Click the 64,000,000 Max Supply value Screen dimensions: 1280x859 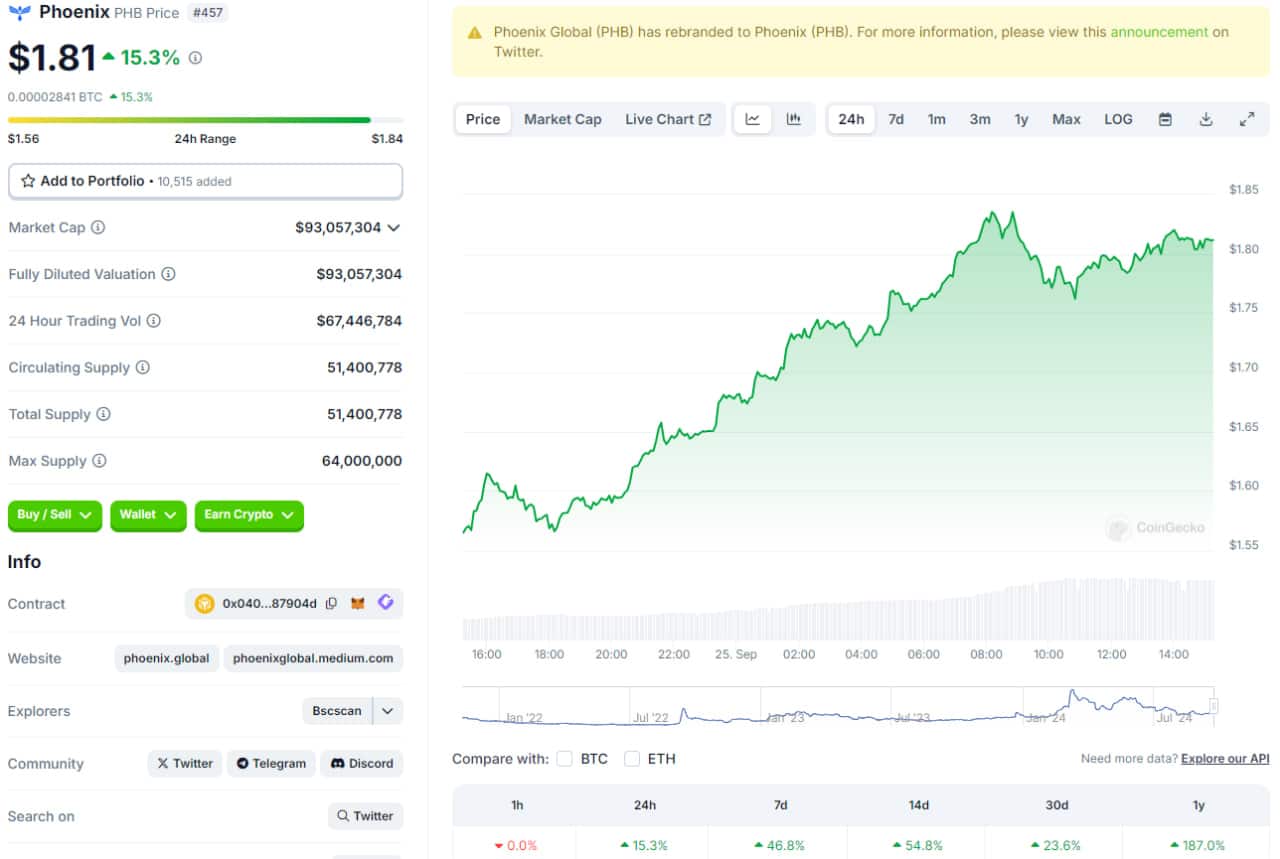click(362, 461)
